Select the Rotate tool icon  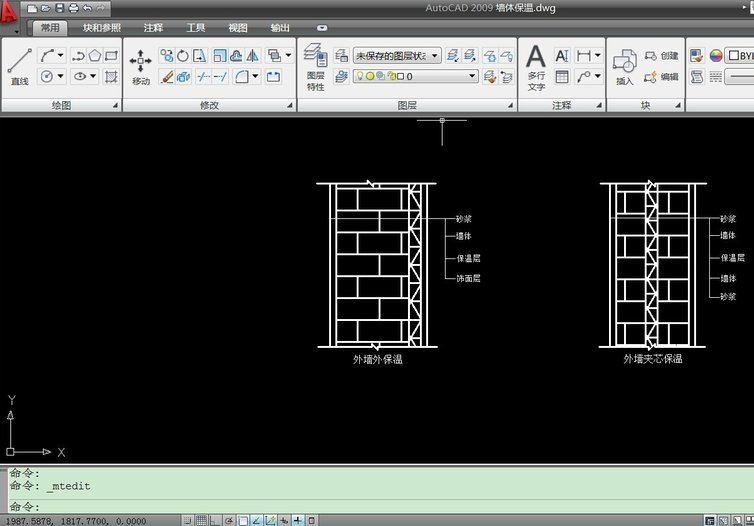183,56
